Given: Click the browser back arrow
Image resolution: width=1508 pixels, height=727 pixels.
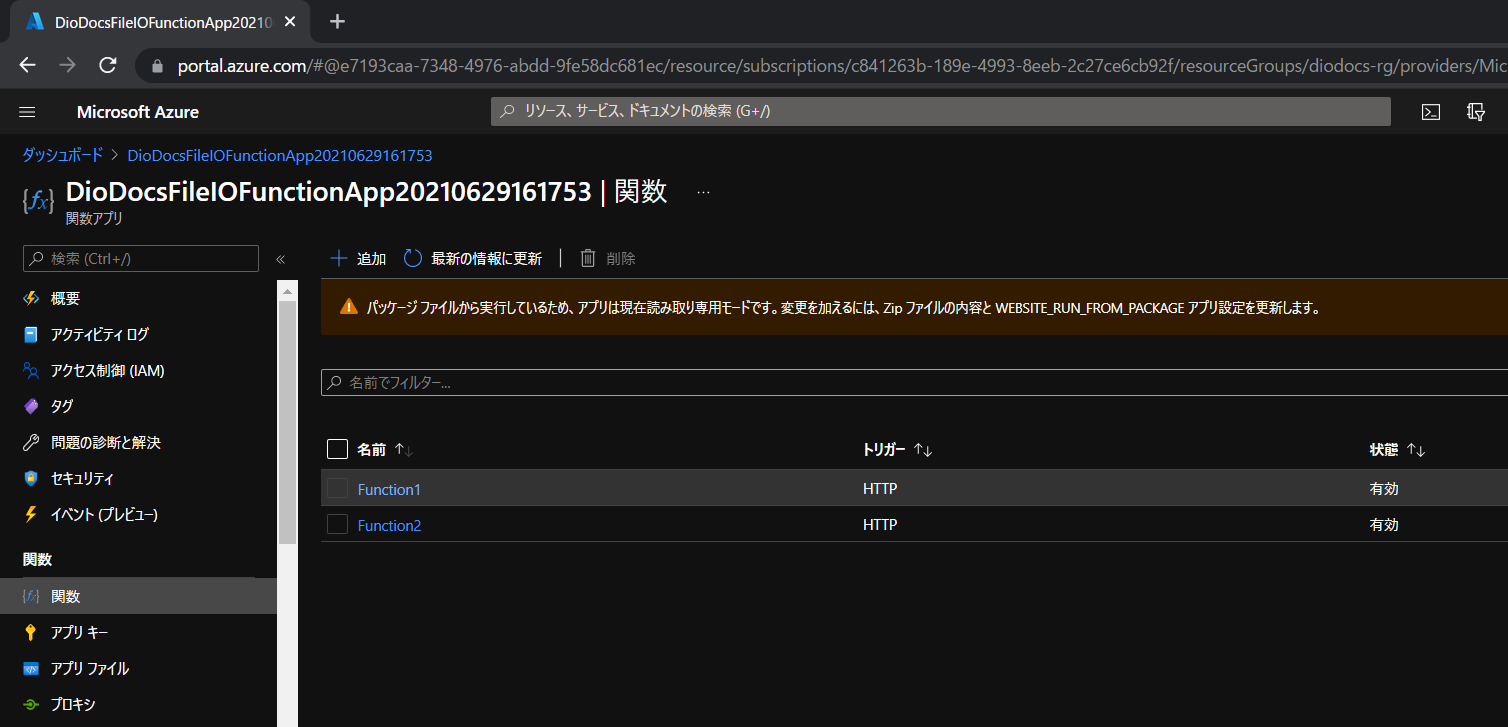Looking at the screenshot, I should pos(27,65).
